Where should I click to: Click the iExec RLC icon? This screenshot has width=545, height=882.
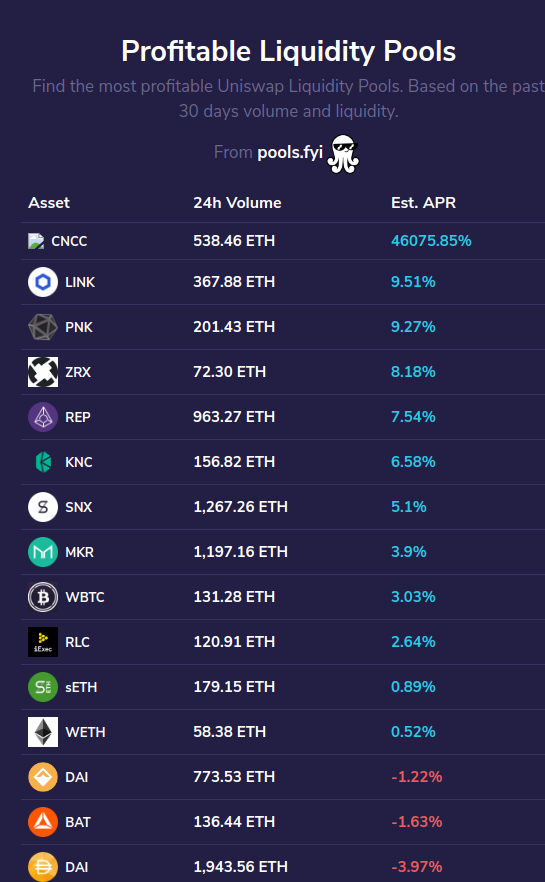pos(43,642)
